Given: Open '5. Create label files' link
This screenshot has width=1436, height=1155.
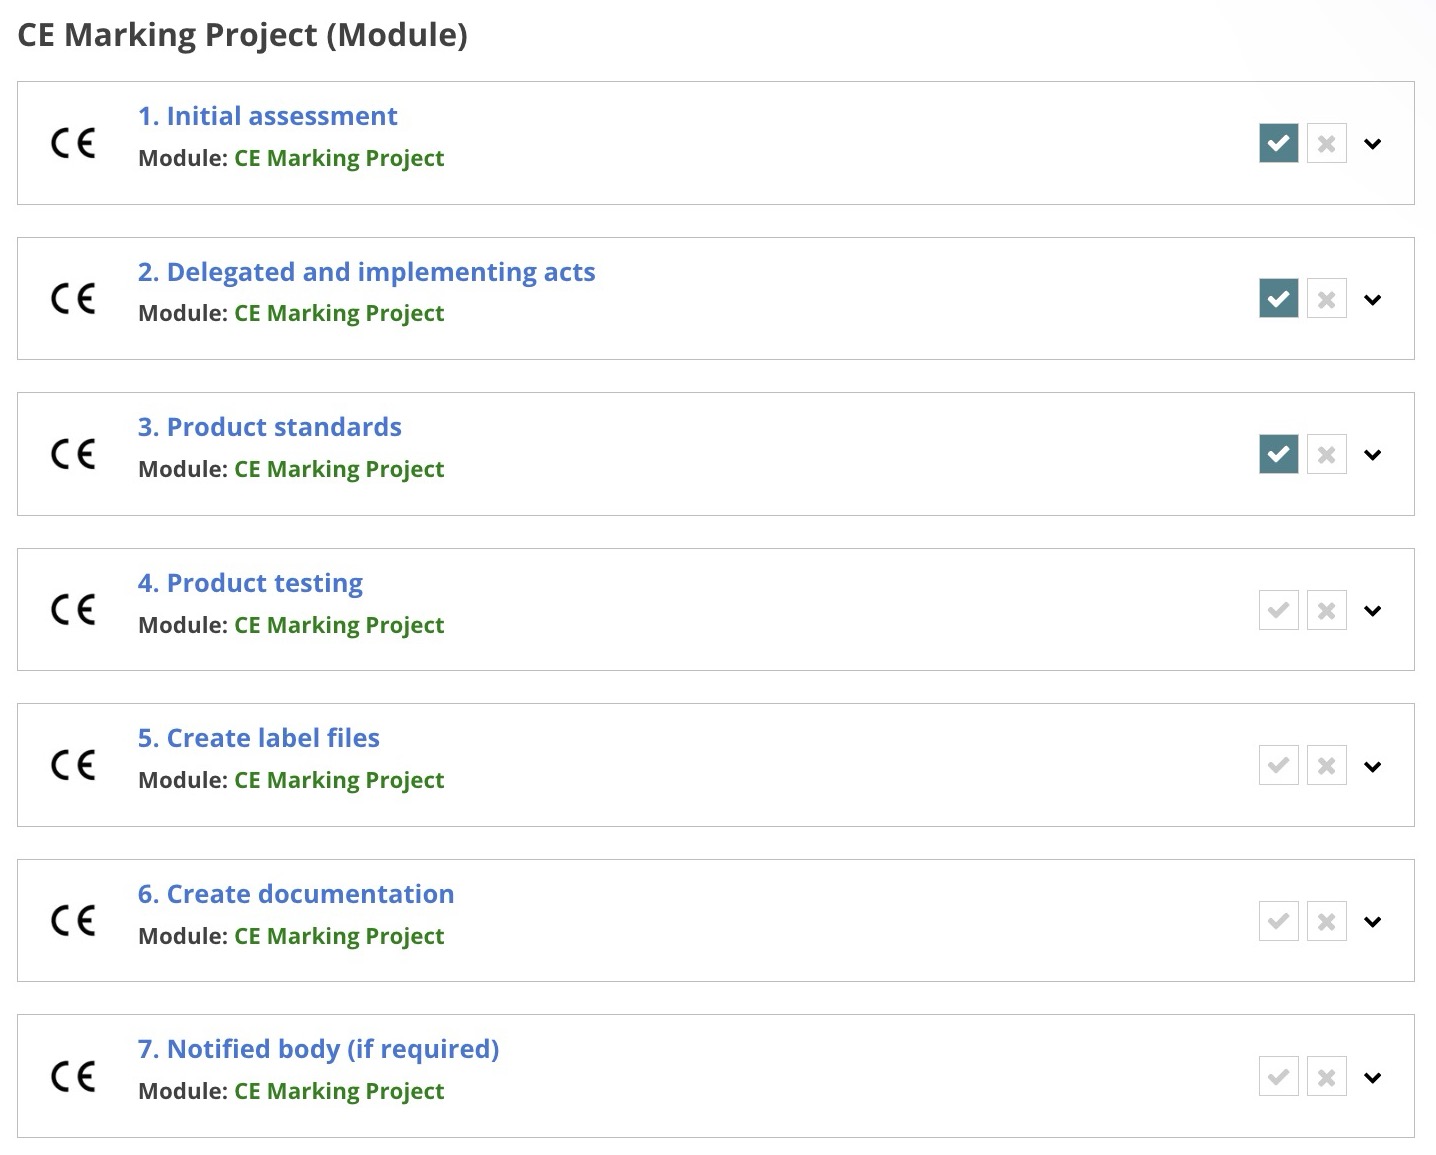Looking at the screenshot, I should click(258, 738).
